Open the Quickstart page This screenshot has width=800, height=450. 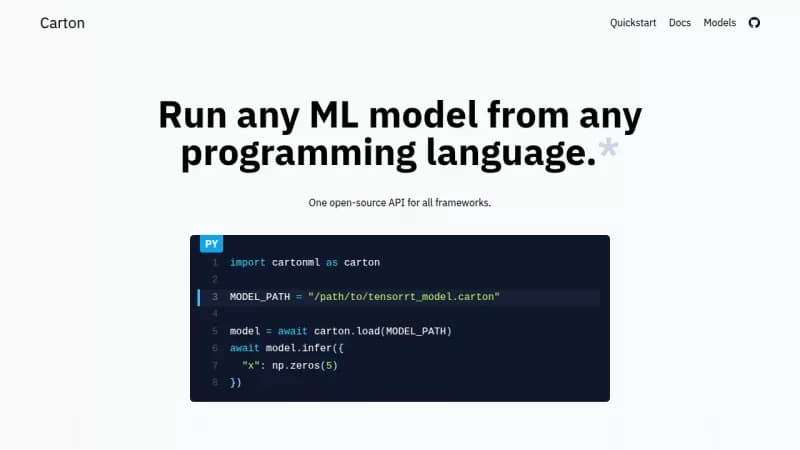point(634,23)
